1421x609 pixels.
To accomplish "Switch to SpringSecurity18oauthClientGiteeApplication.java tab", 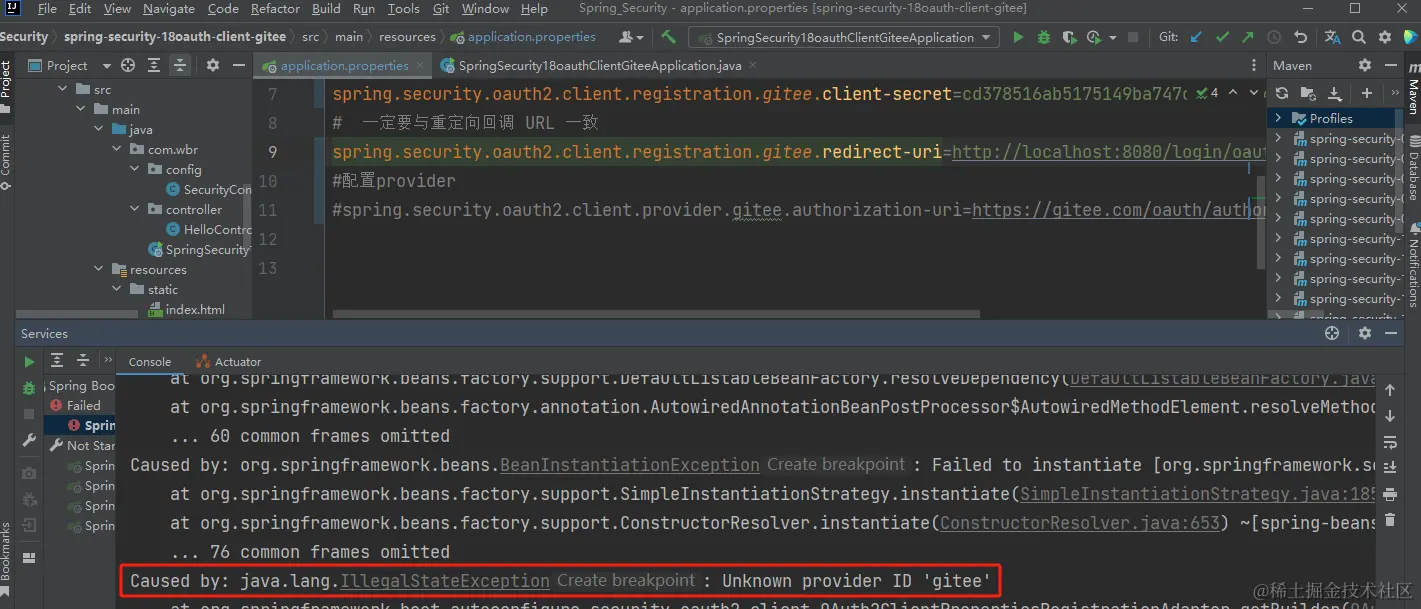I will click(x=599, y=65).
